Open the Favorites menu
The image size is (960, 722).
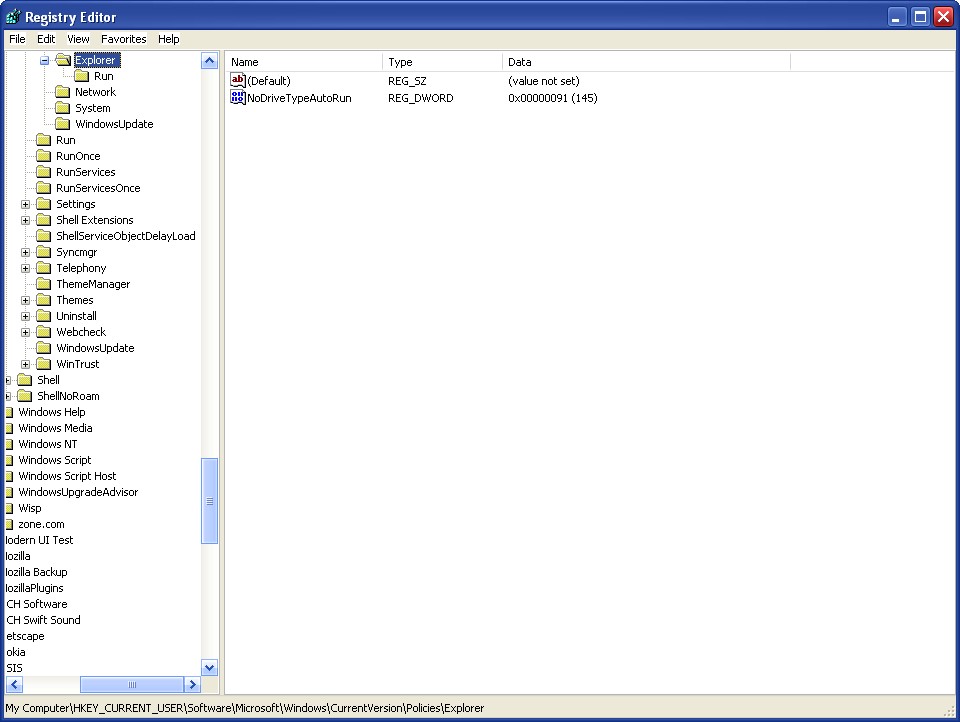(124, 39)
